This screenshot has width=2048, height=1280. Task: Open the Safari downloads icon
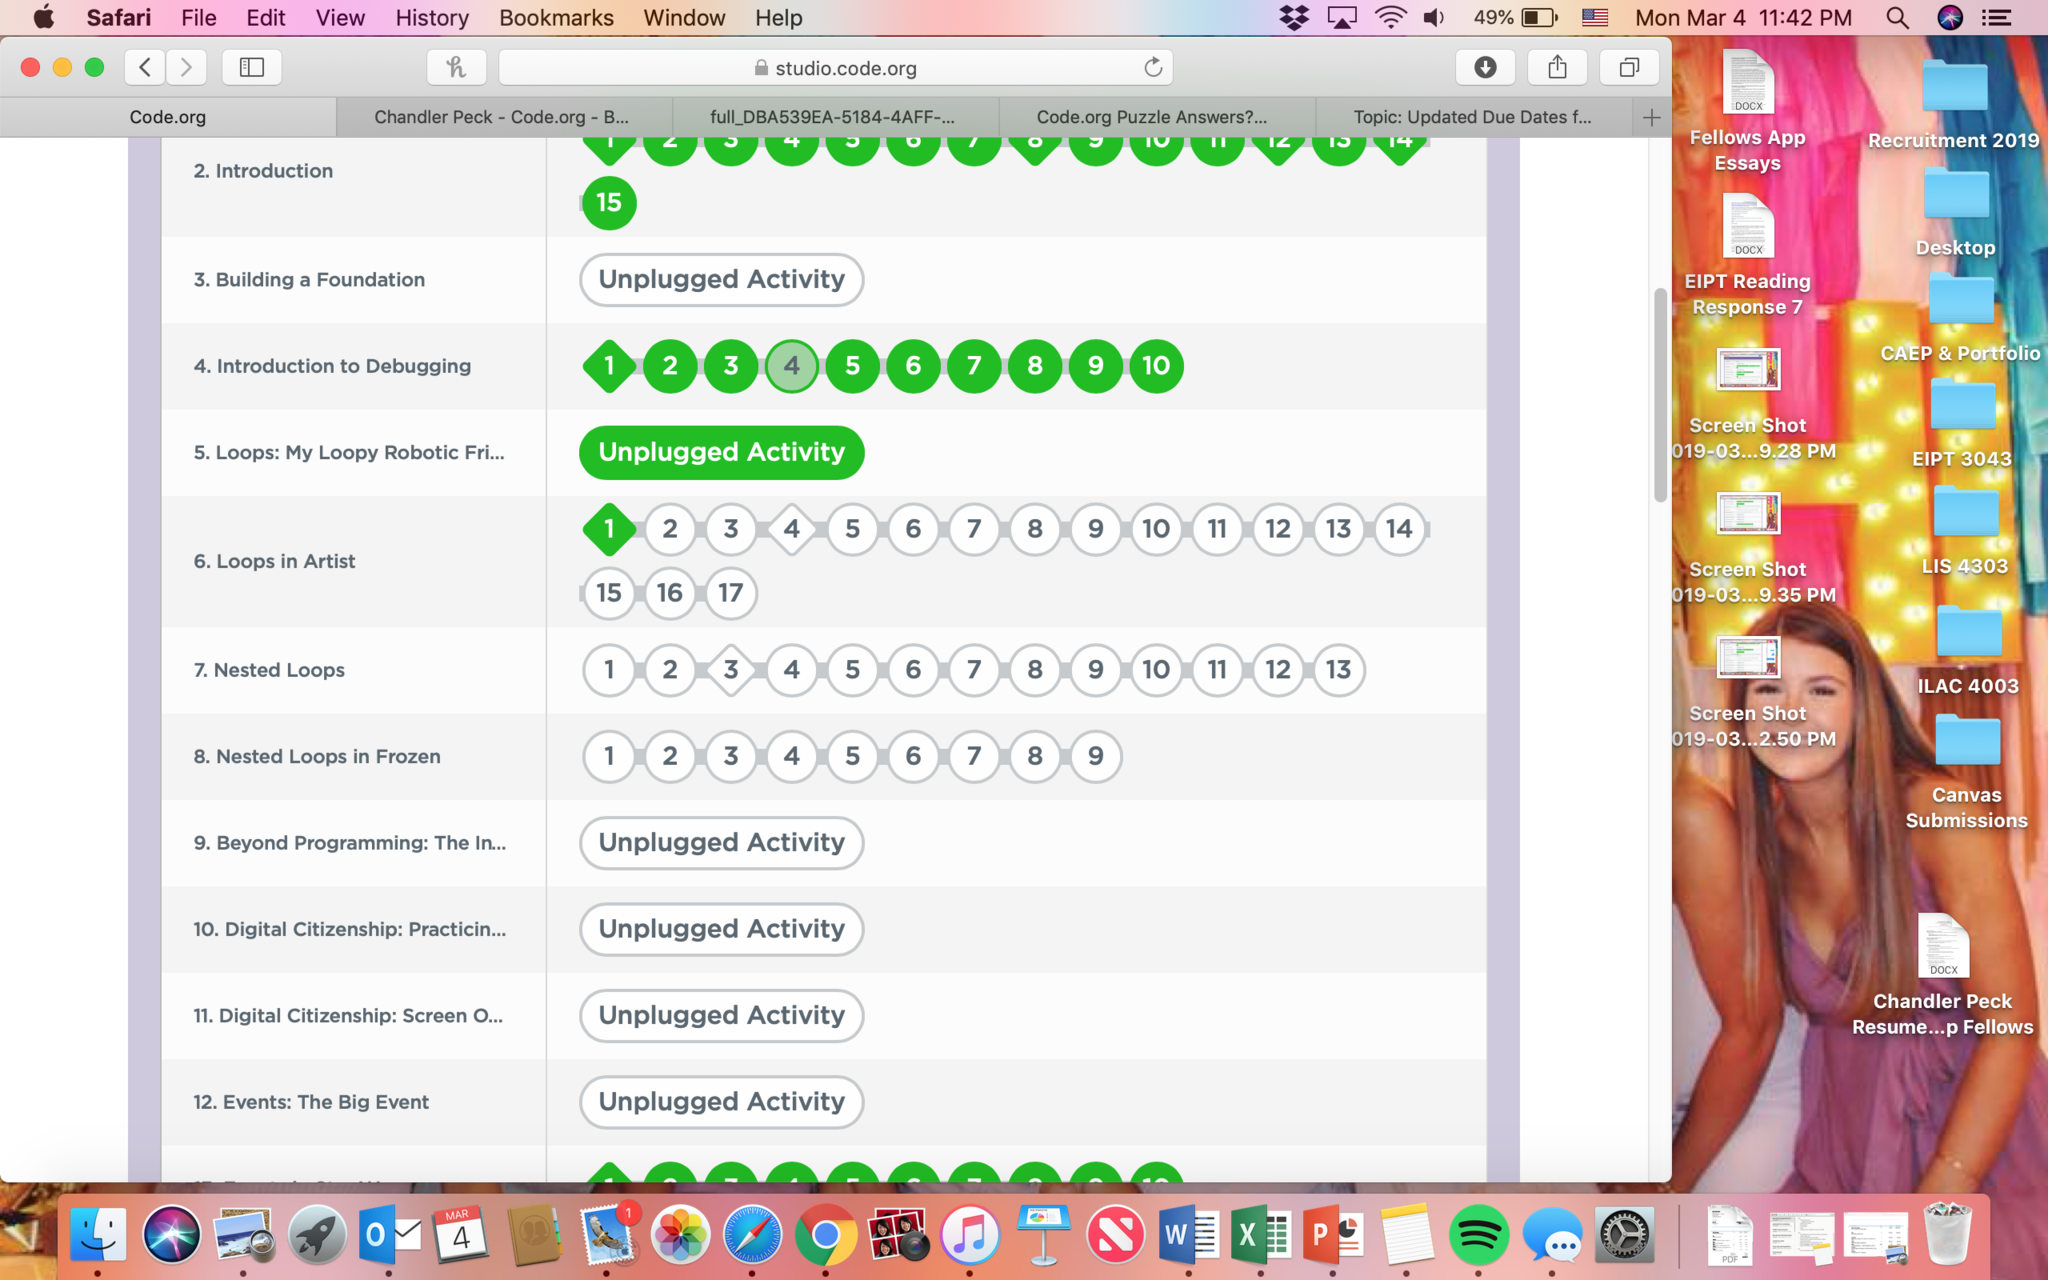(x=1485, y=67)
